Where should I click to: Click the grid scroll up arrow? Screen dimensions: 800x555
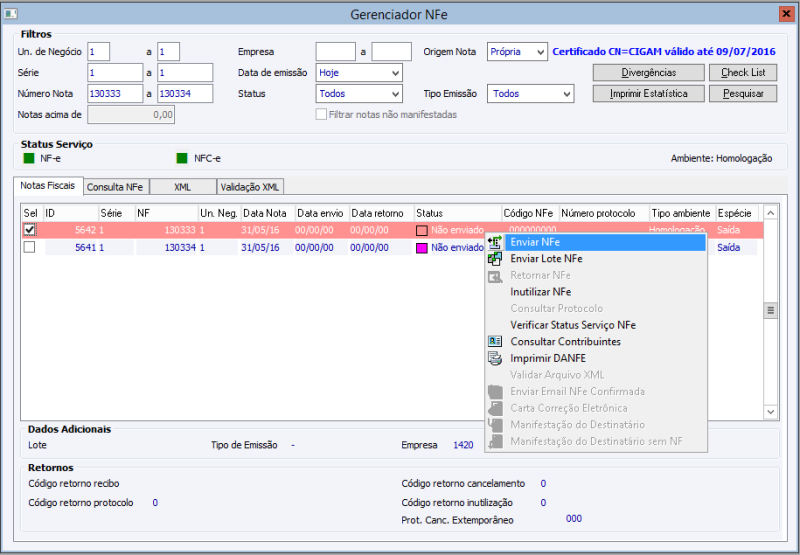coord(770,213)
